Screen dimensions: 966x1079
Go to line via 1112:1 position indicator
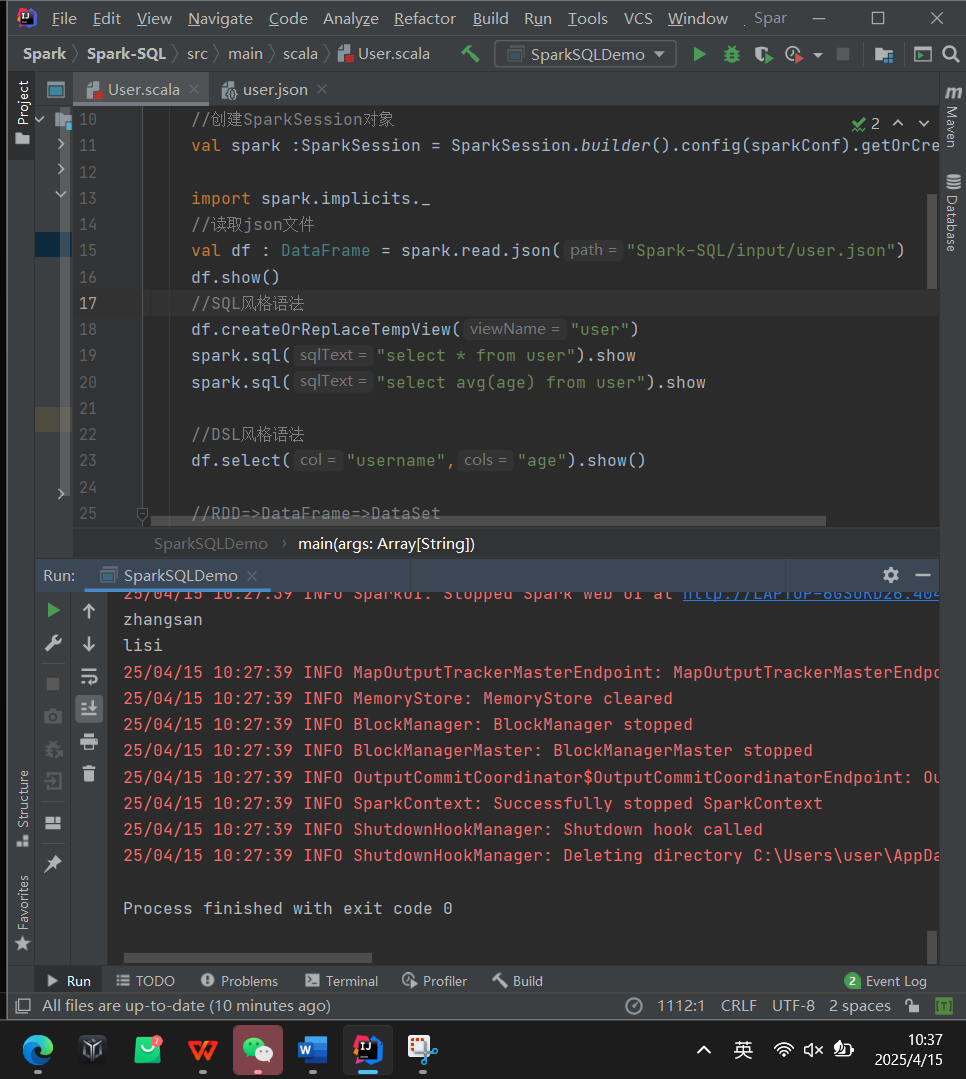coord(680,1005)
